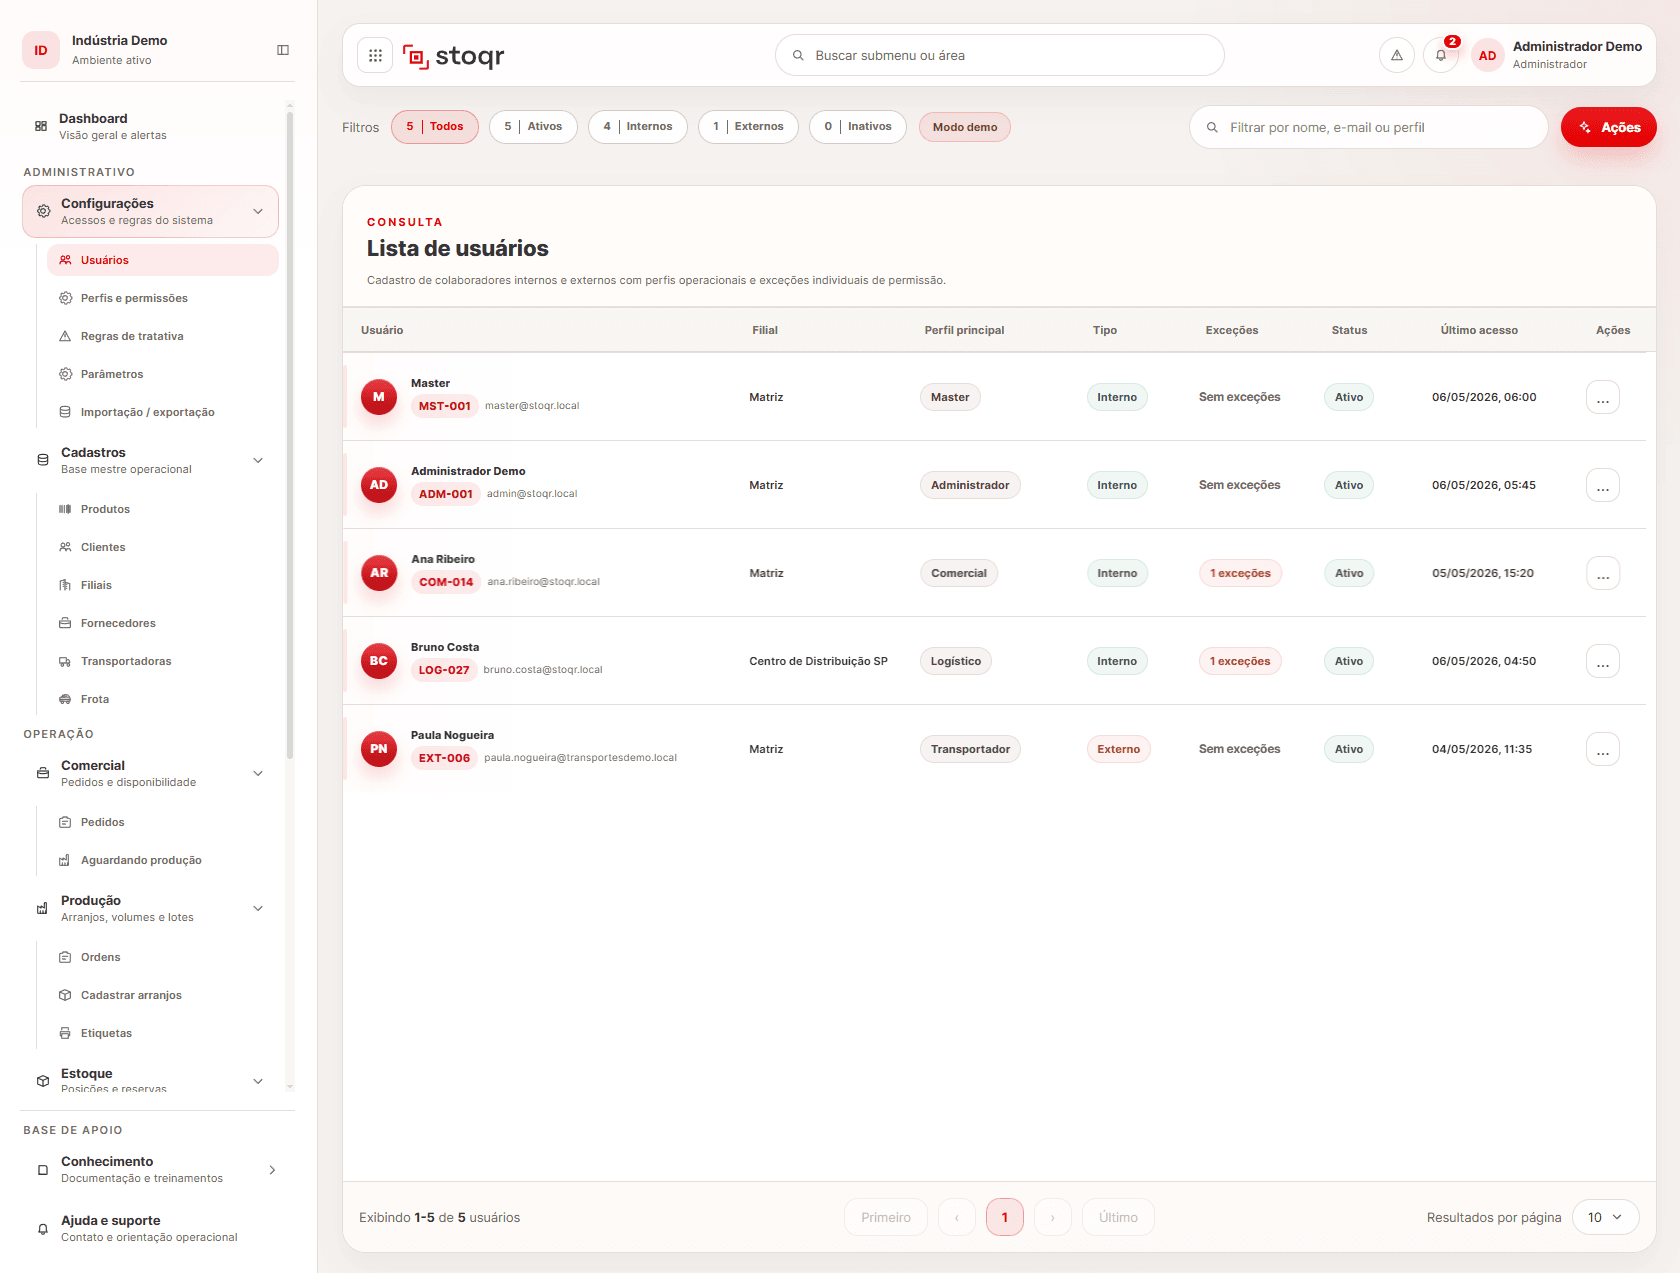Click the Regras de tratativa warning icon
The width and height of the screenshot is (1680, 1273).
tap(65, 336)
